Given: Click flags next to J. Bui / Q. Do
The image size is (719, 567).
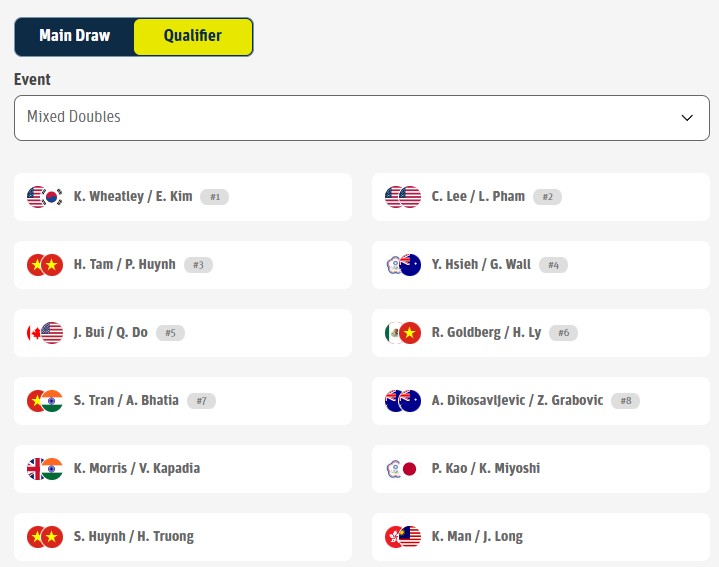Looking at the screenshot, I should point(45,333).
